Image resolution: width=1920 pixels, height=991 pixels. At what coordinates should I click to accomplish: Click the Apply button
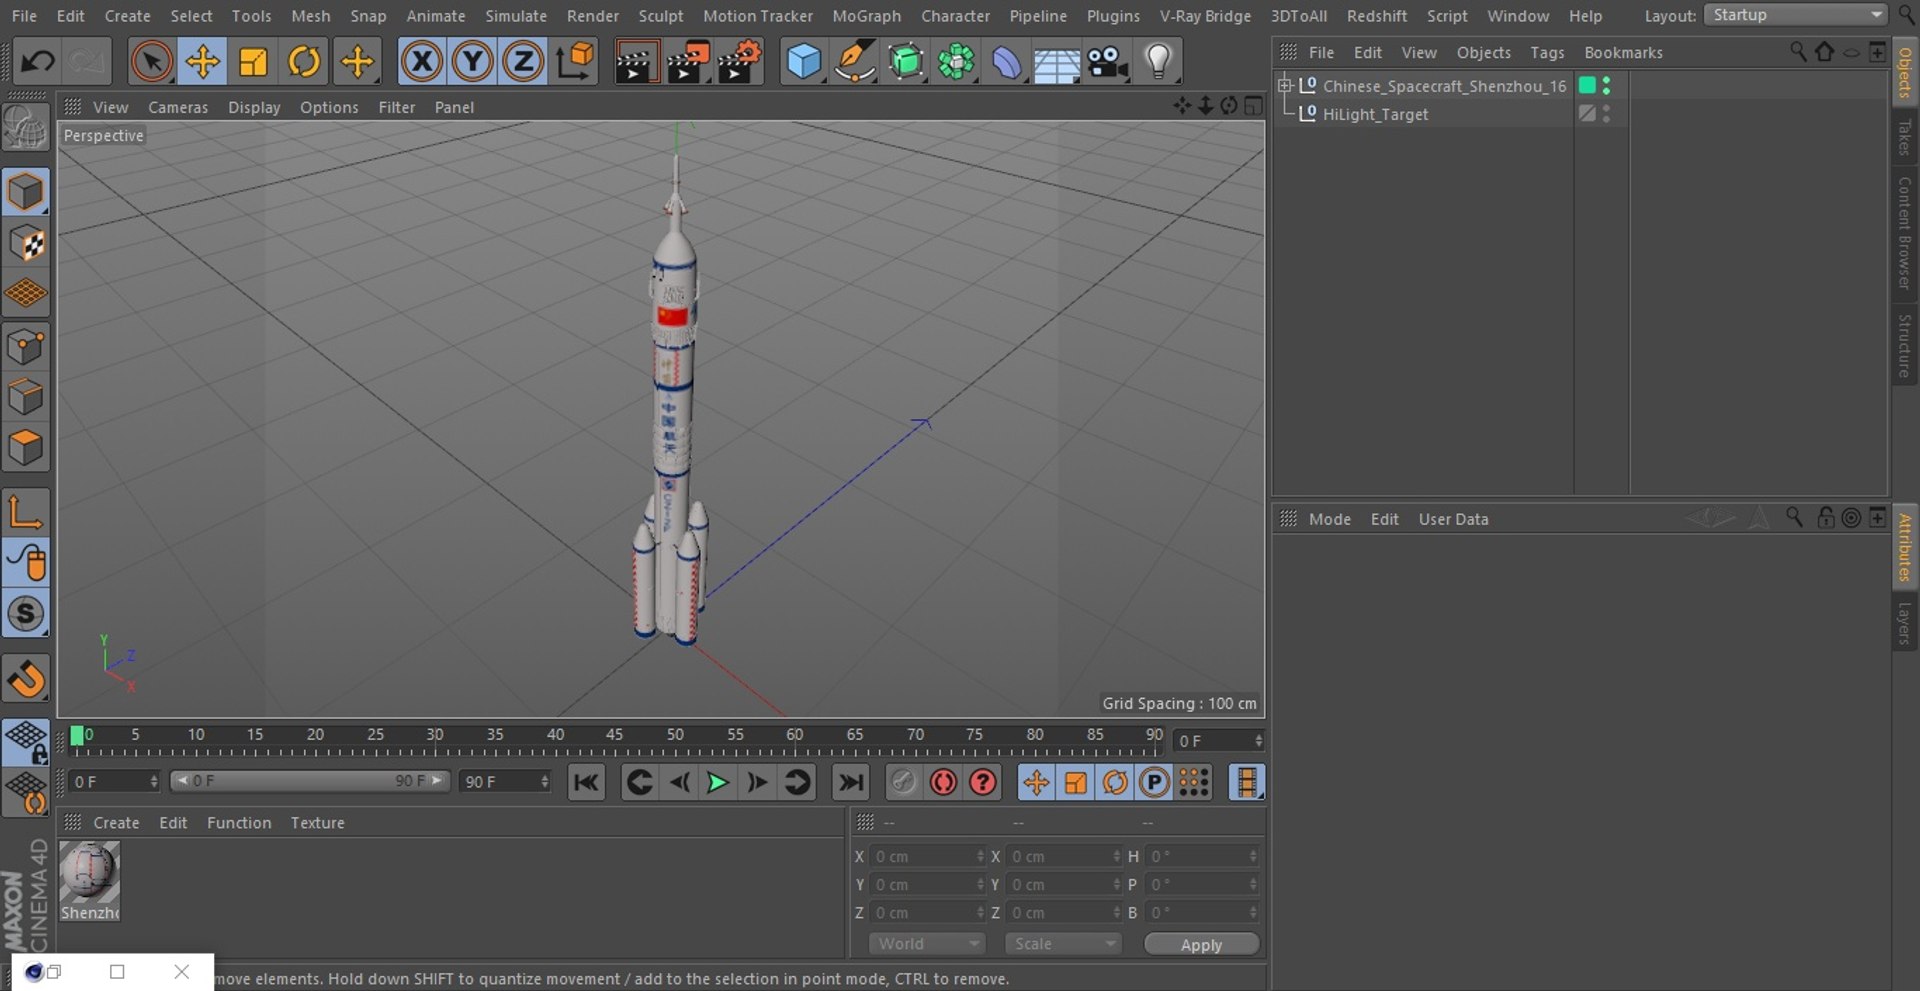coord(1201,945)
